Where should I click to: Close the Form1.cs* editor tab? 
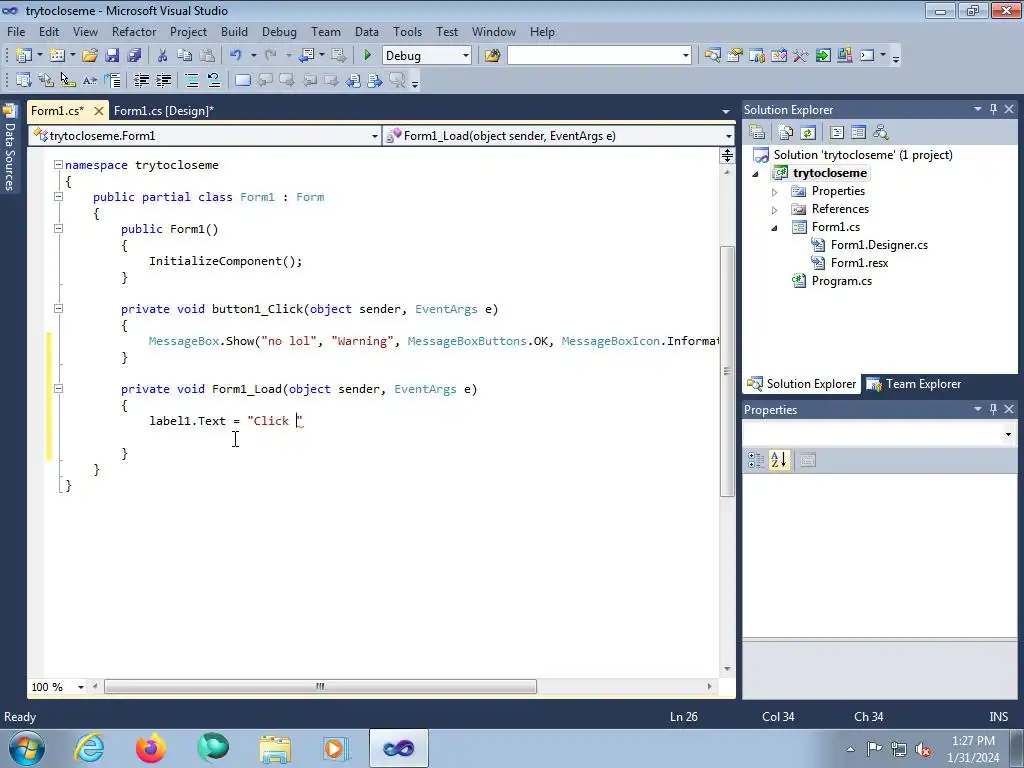[99, 111]
